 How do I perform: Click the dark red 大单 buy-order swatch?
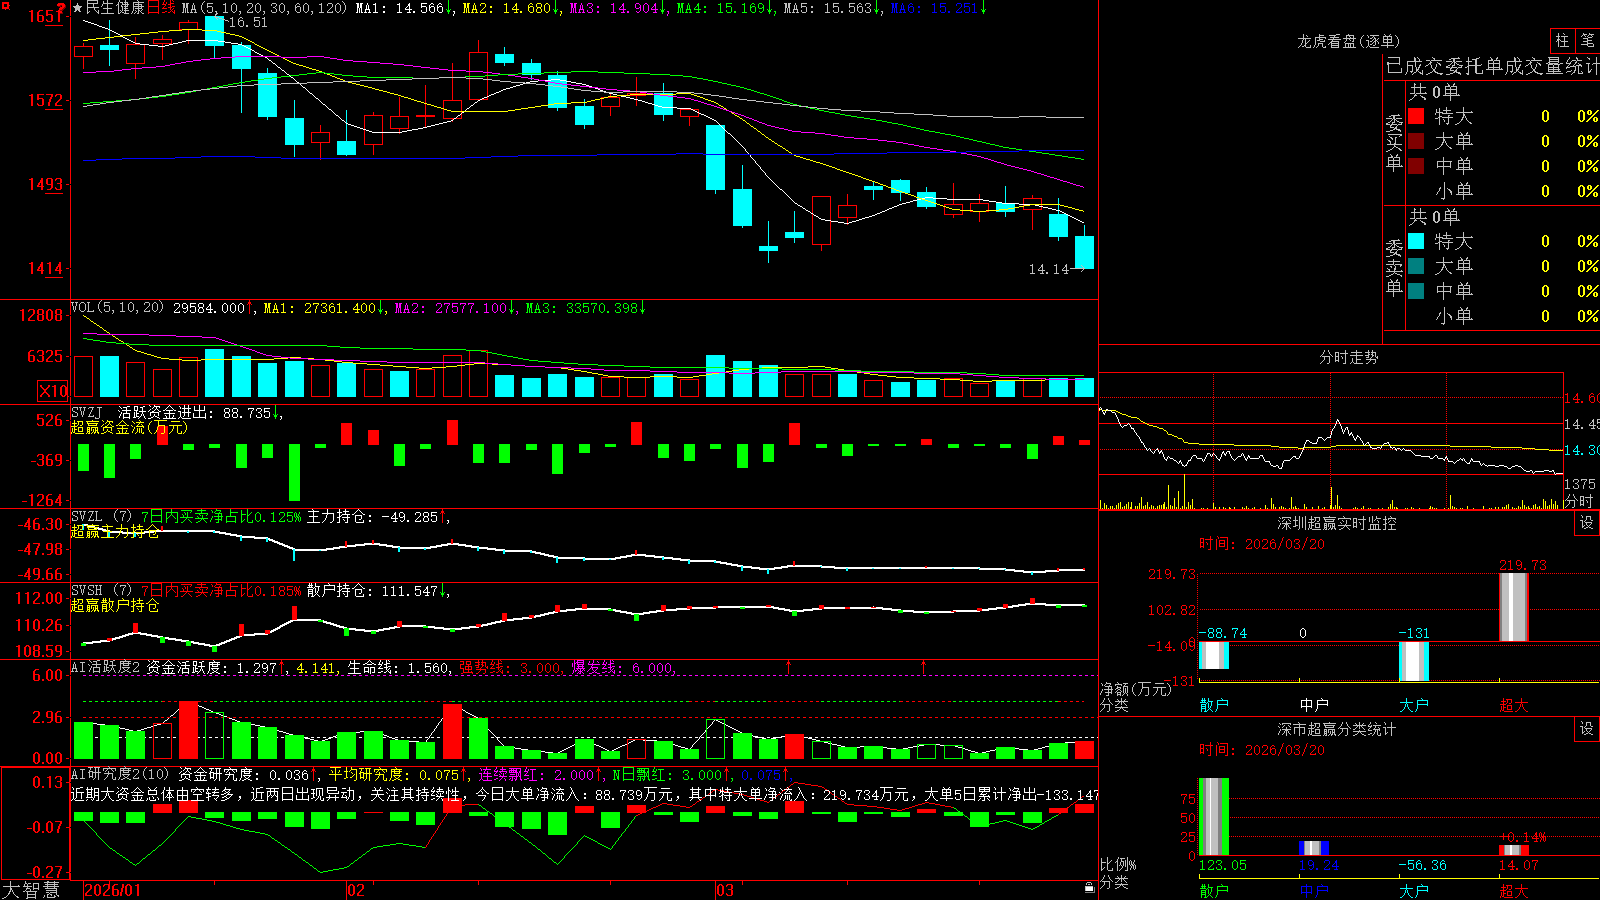[x=1416, y=141]
